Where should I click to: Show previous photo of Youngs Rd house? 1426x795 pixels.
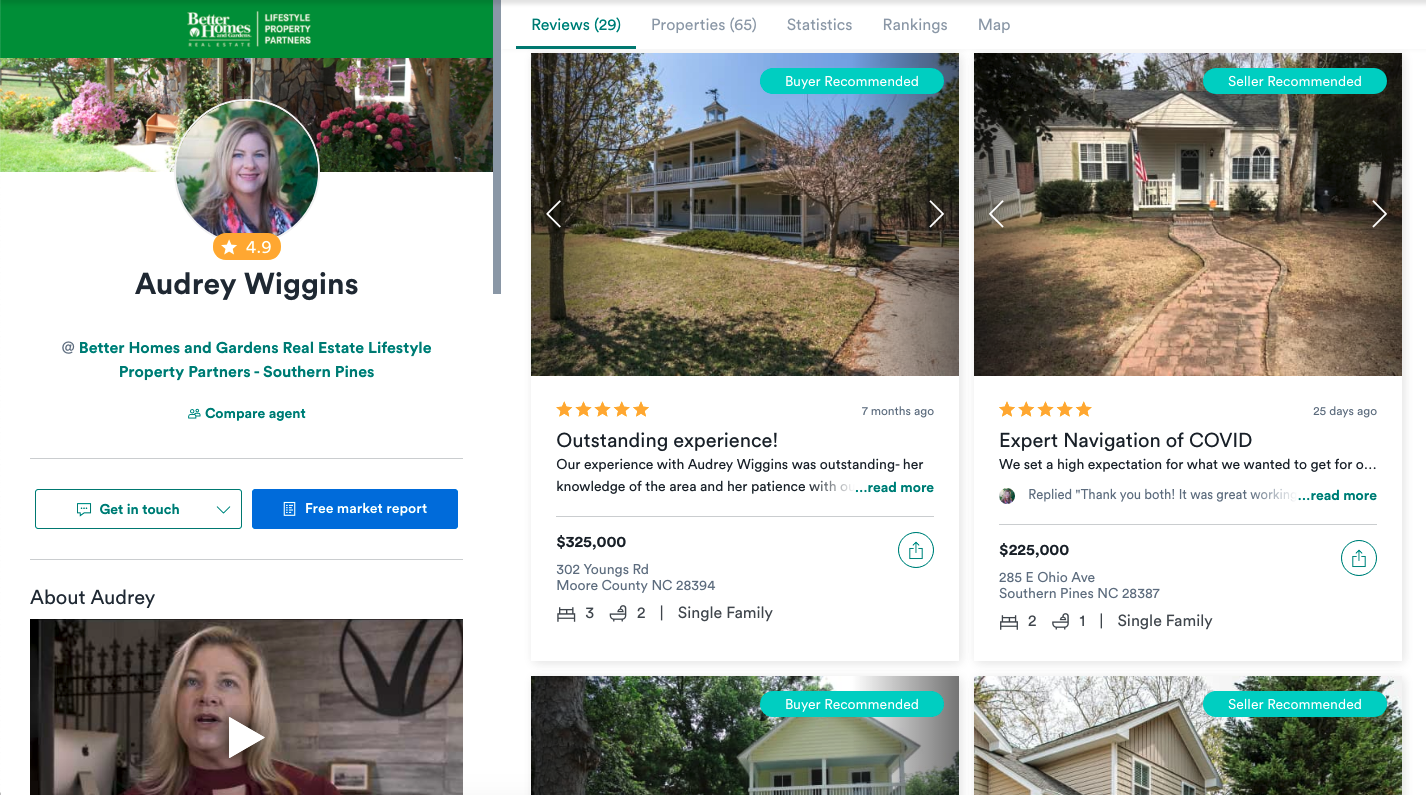(x=554, y=214)
